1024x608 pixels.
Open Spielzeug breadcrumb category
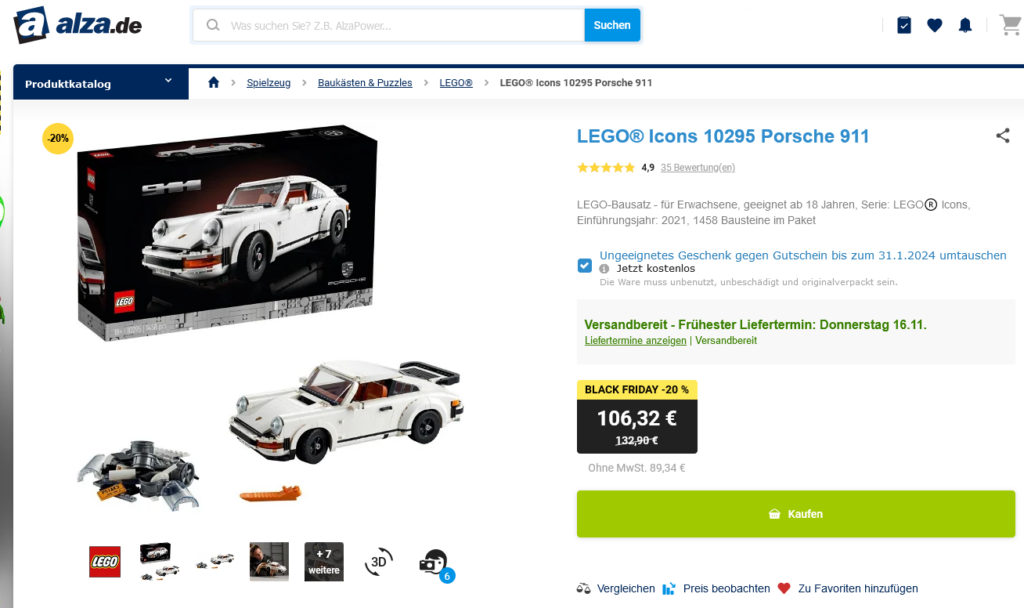(x=268, y=83)
